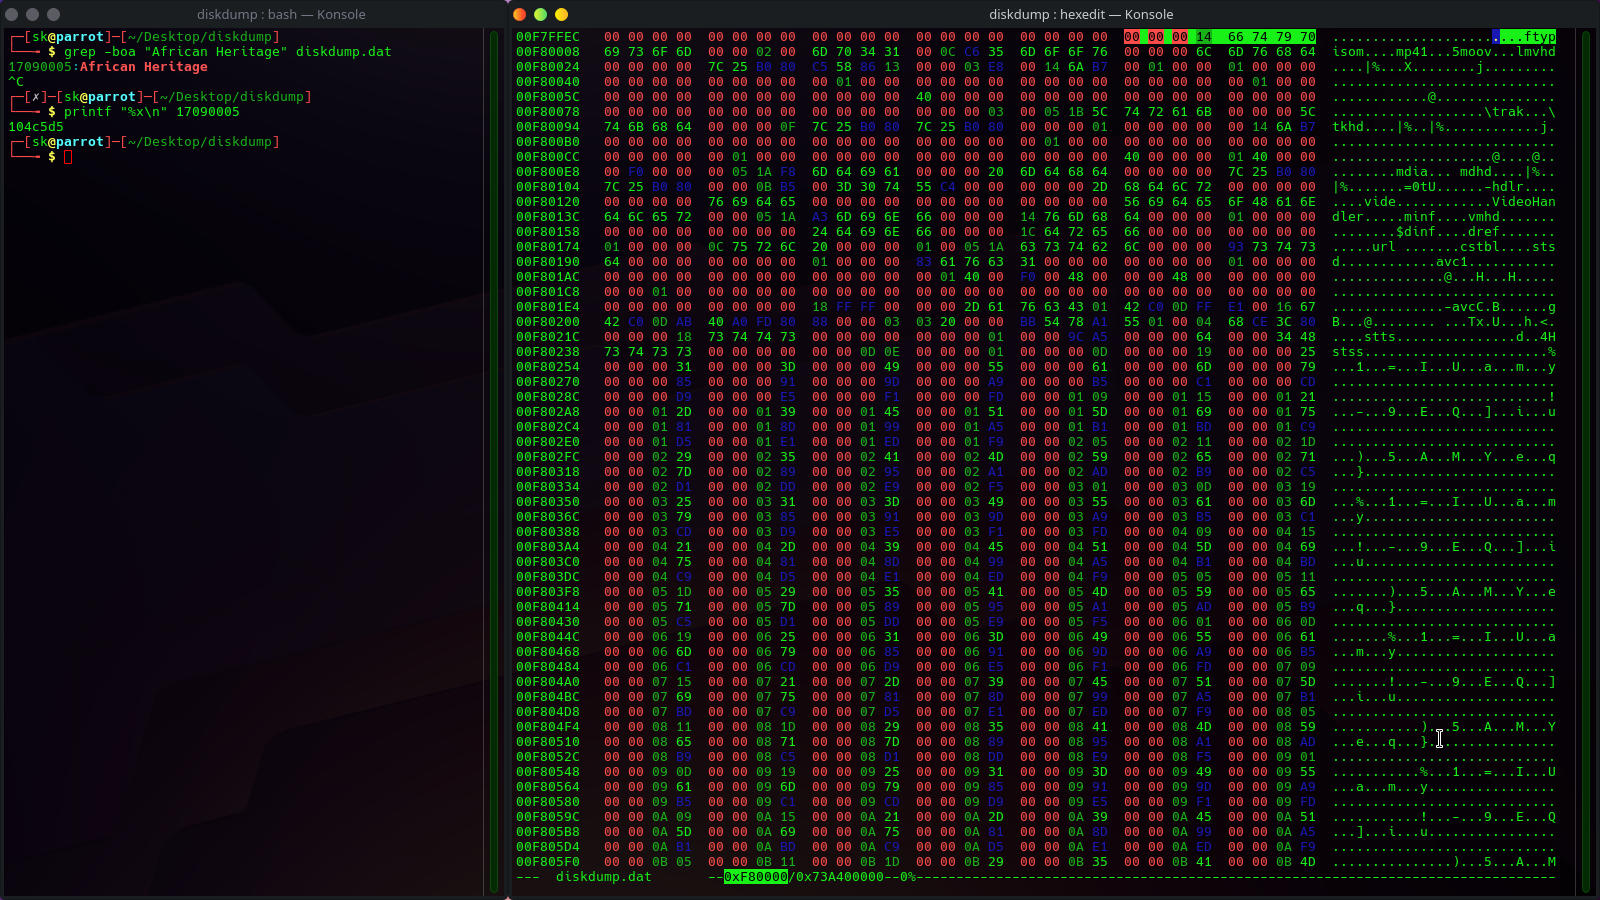This screenshot has height=900, width=1600.
Task: Click the hexedit offset 00F80094
Action: pos(548,127)
